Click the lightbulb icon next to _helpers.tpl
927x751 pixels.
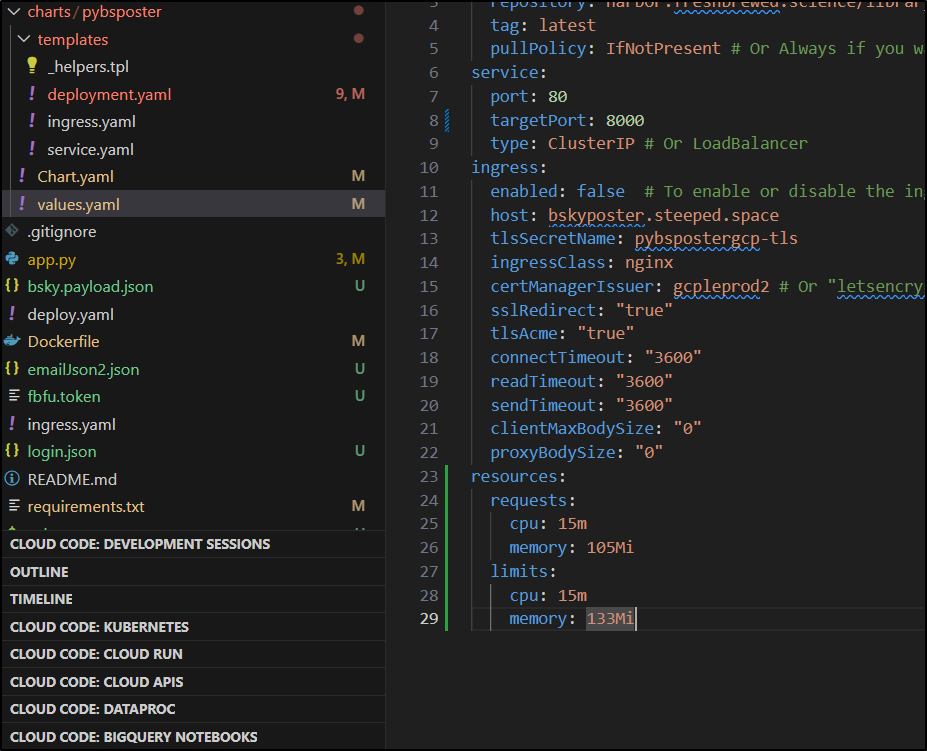[32, 67]
